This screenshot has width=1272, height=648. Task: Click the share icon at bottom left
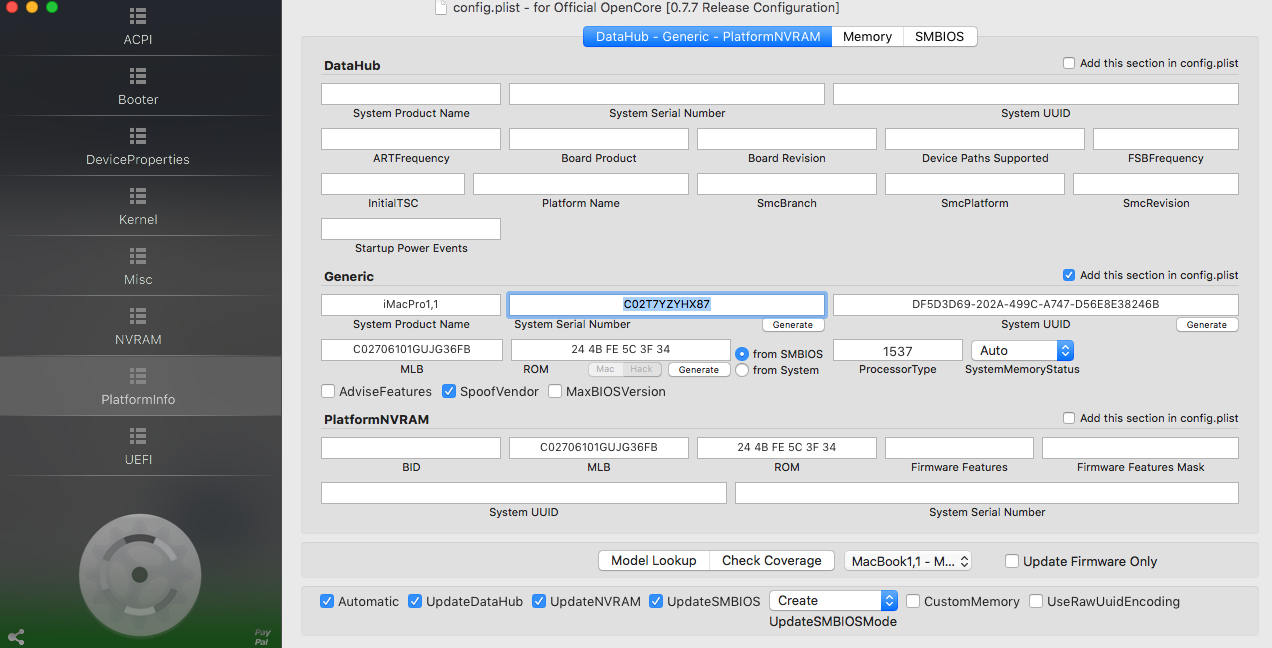(16, 636)
